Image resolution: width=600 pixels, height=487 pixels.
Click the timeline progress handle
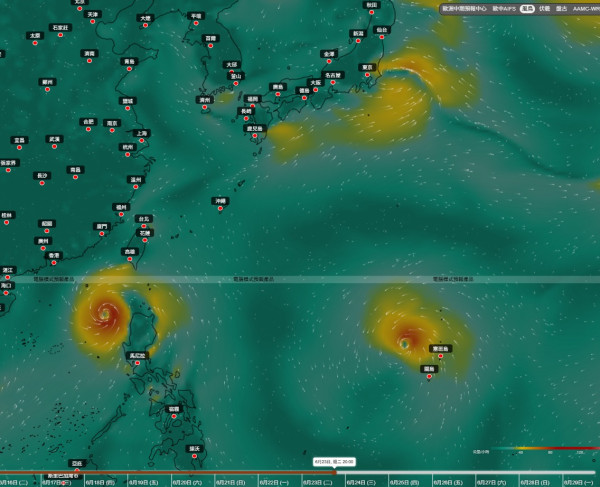[x=334, y=472]
